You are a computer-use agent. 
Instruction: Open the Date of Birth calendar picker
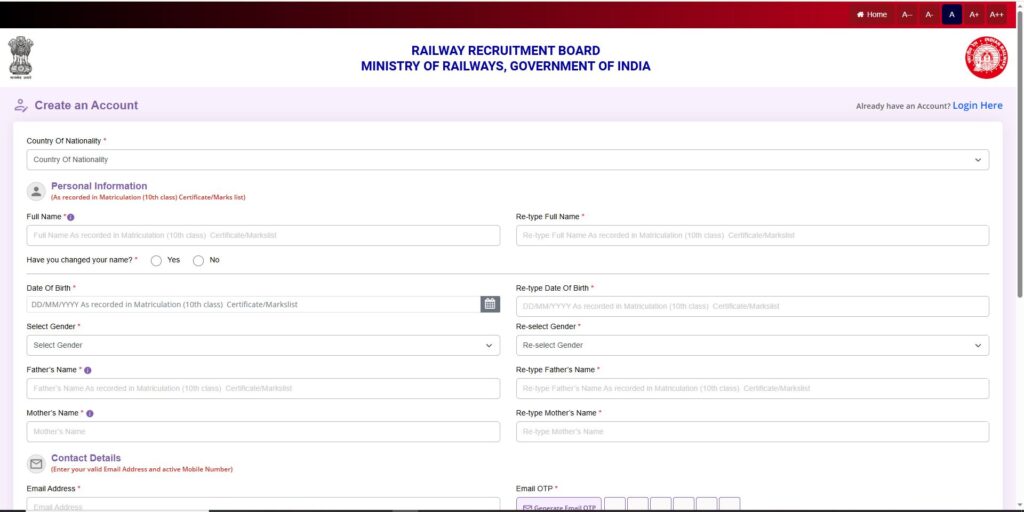490,304
